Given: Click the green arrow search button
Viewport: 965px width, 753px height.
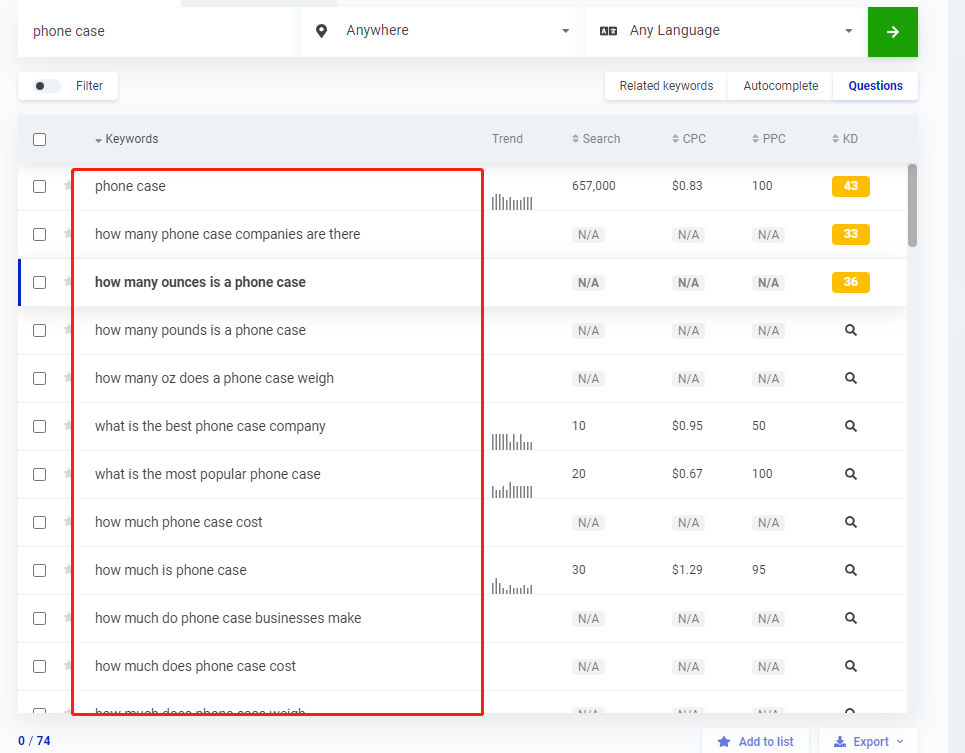Looking at the screenshot, I should click(x=892, y=32).
